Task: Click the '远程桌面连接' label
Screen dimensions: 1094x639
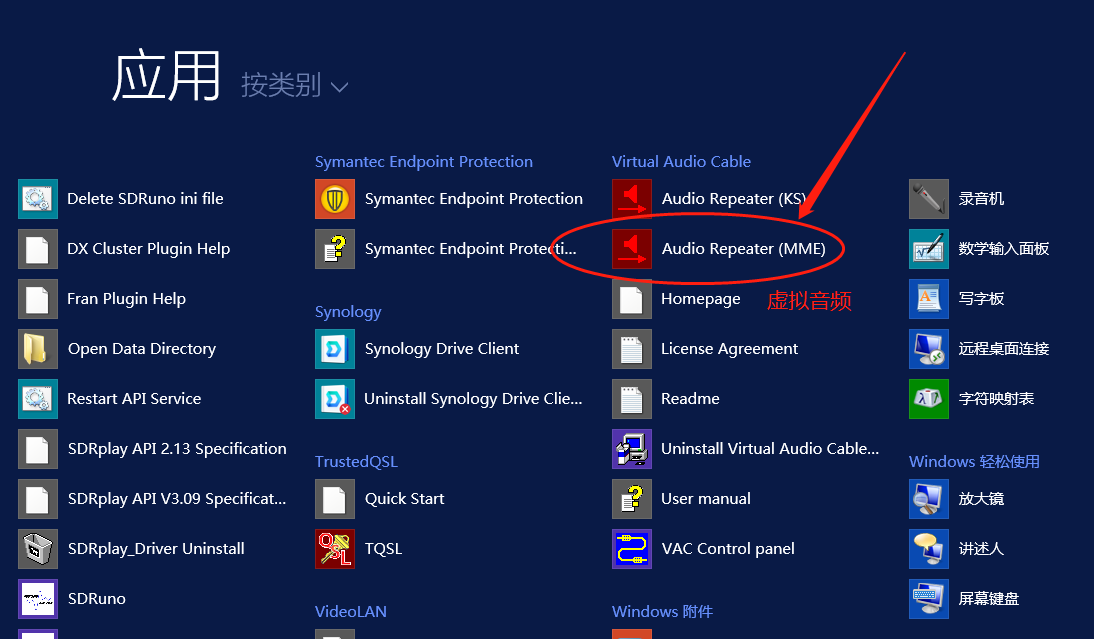Action: pyautogui.click(x=1003, y=349)
